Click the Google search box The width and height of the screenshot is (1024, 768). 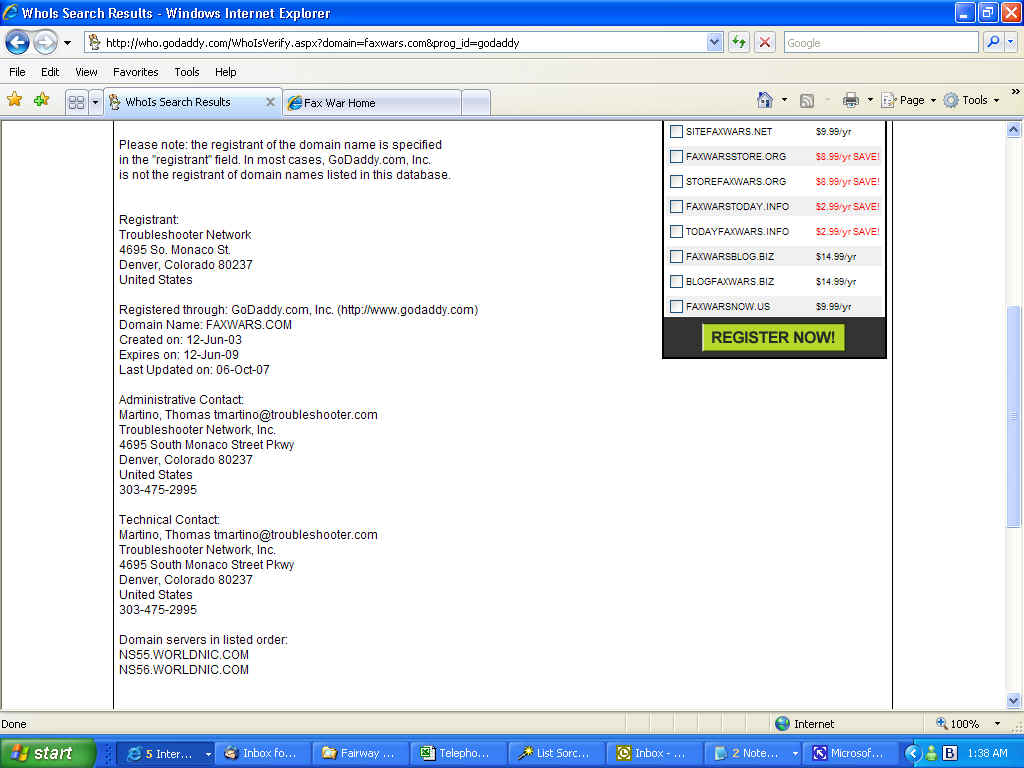tap(881, 43)
